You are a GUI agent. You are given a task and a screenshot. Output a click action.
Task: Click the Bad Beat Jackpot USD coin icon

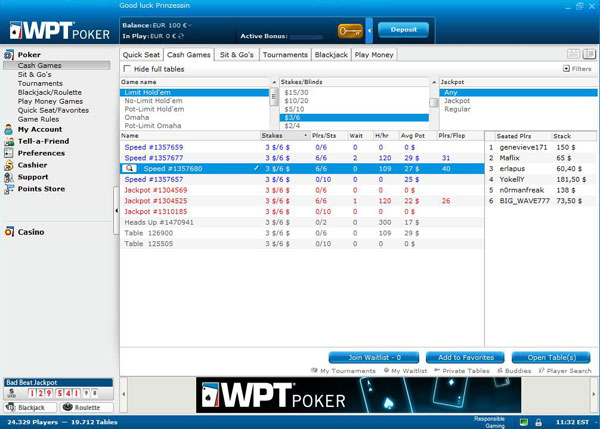click(11, 393)
